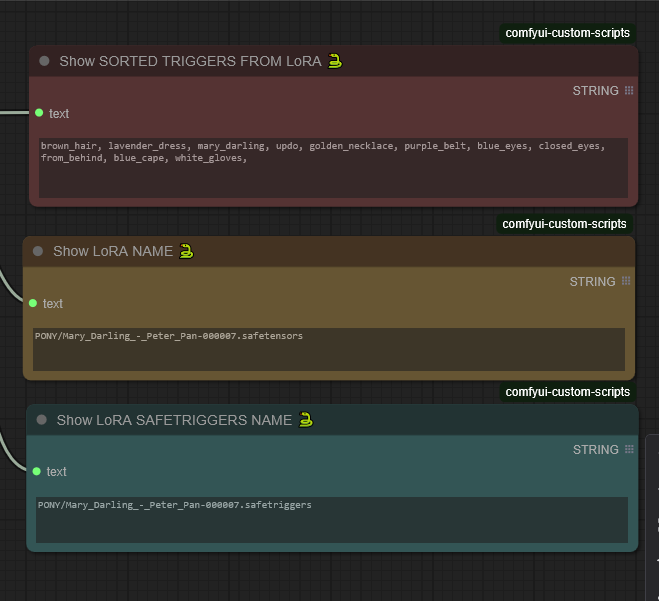This screenshot has width=659, height=601.
Task: Click the safetensors file path text field
Action: pos(328,349)
